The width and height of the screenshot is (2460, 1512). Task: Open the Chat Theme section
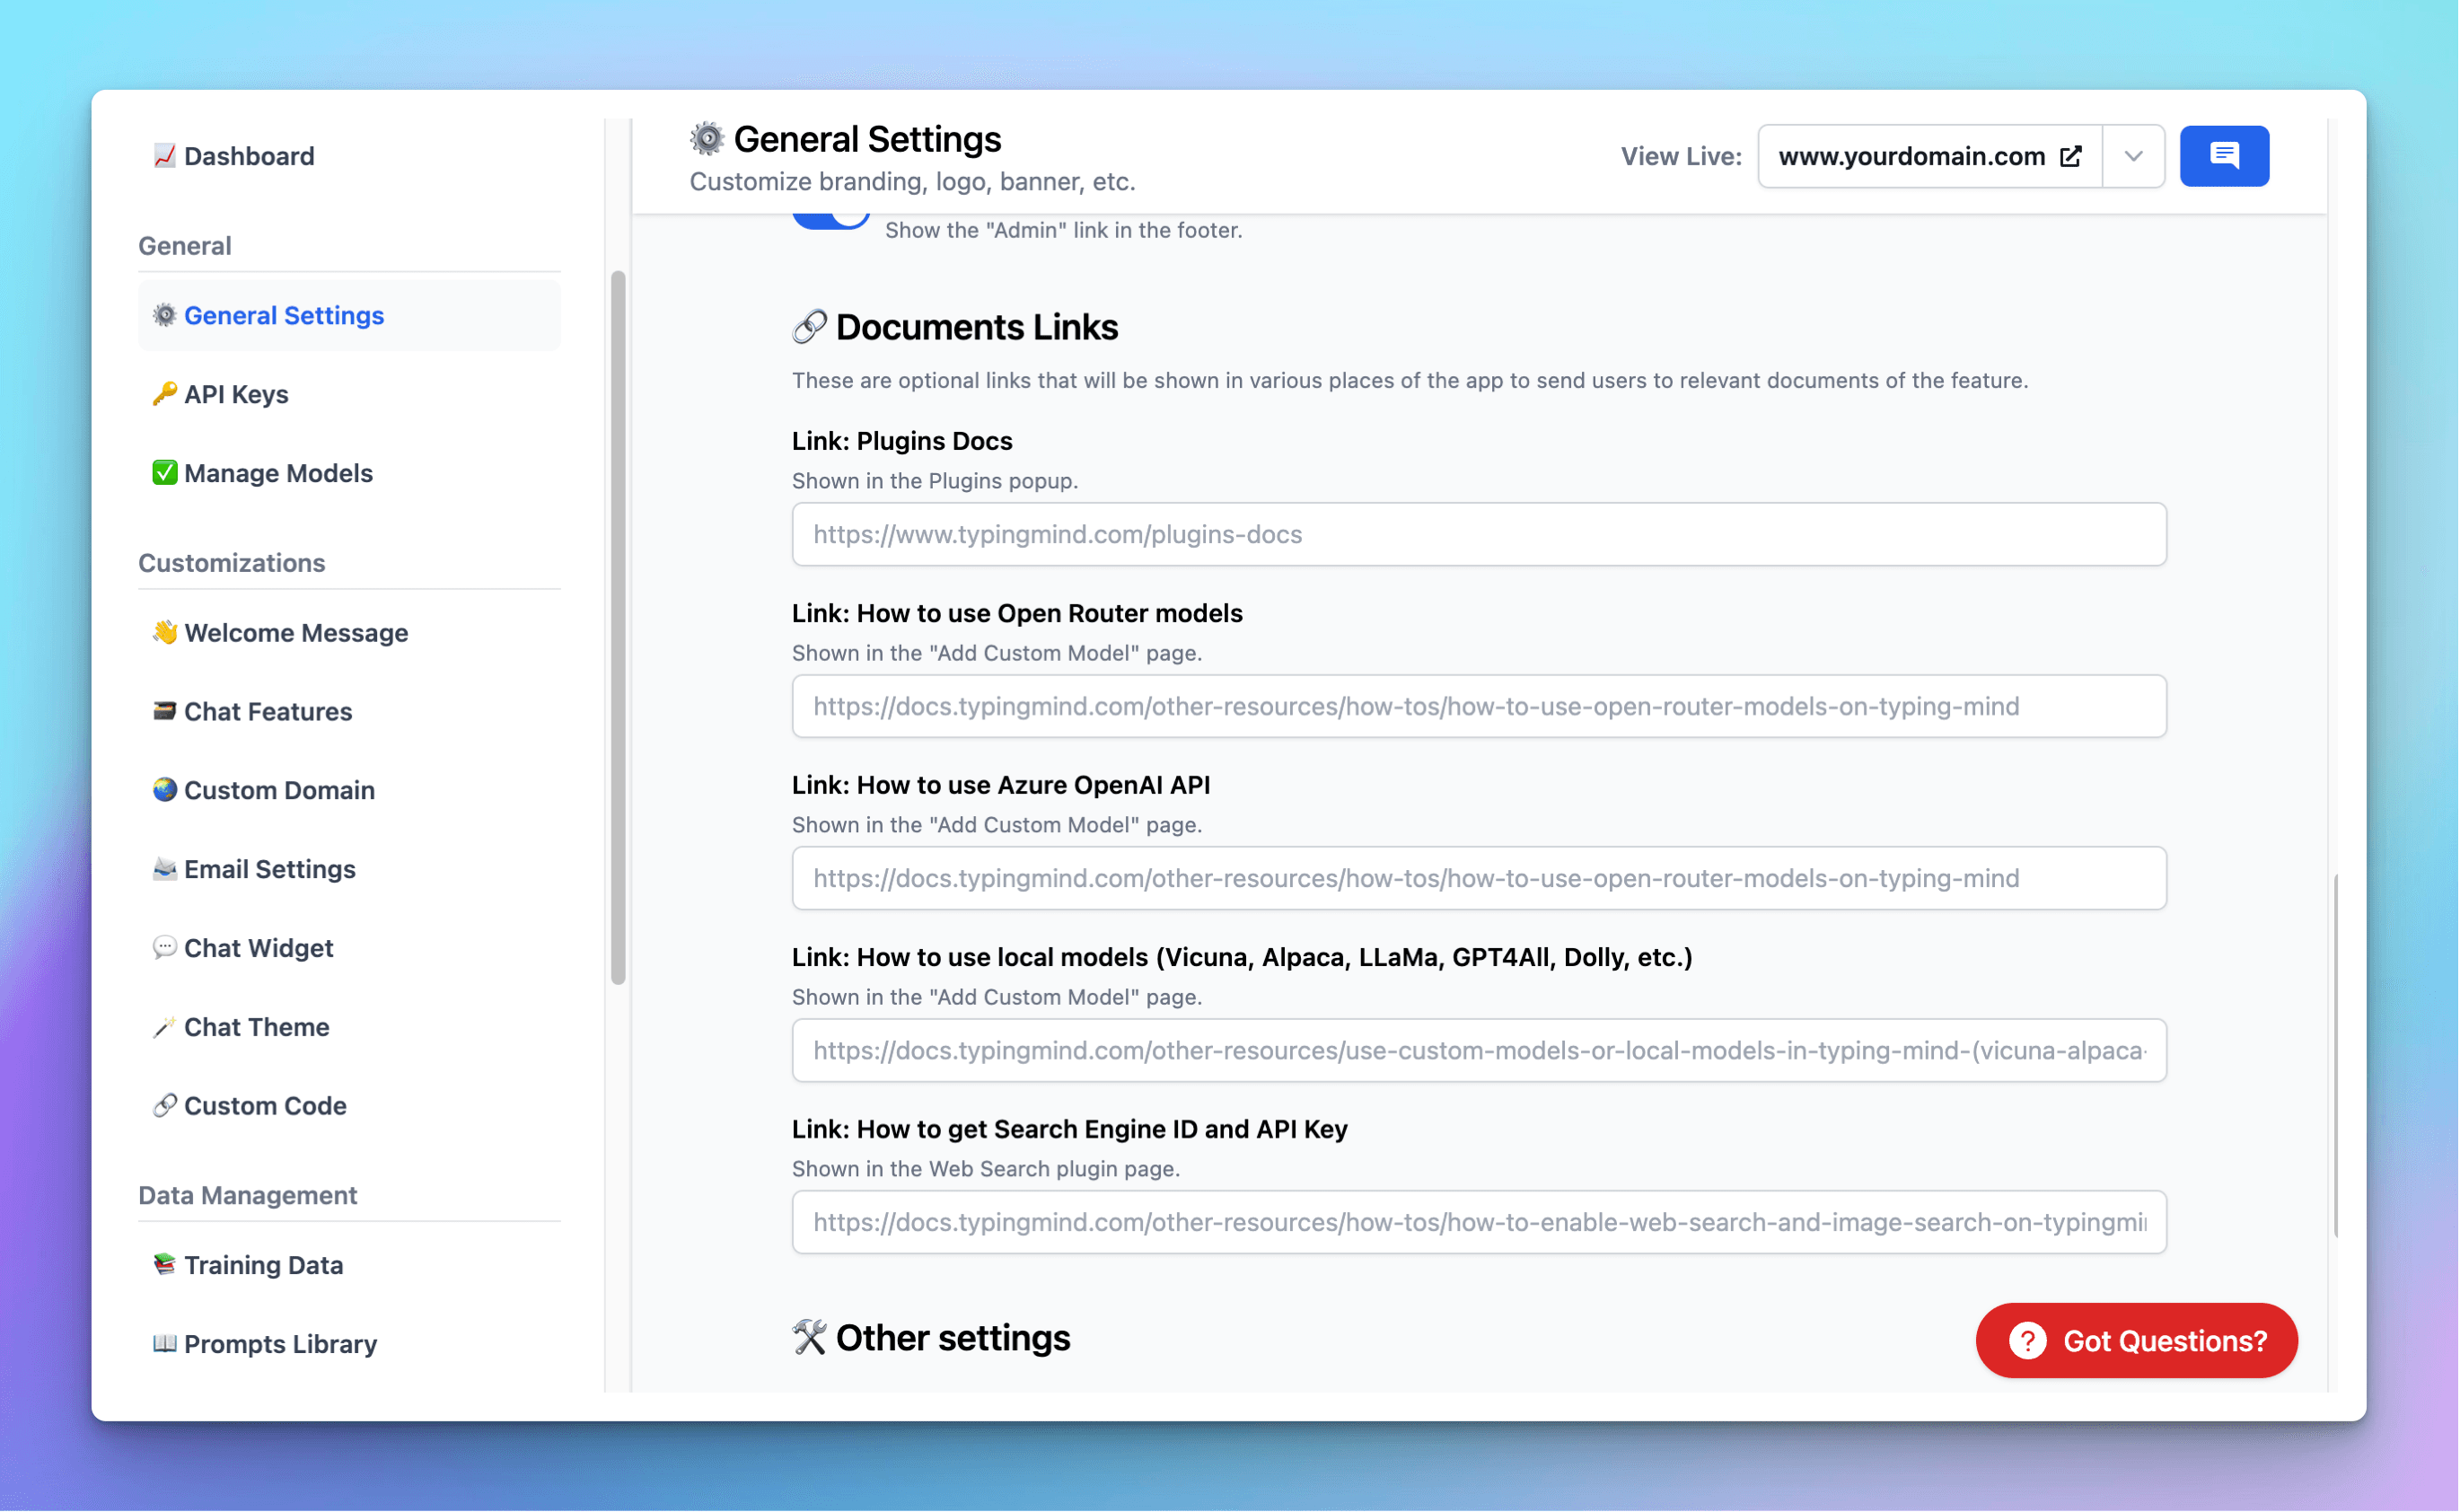[256, 1027]
